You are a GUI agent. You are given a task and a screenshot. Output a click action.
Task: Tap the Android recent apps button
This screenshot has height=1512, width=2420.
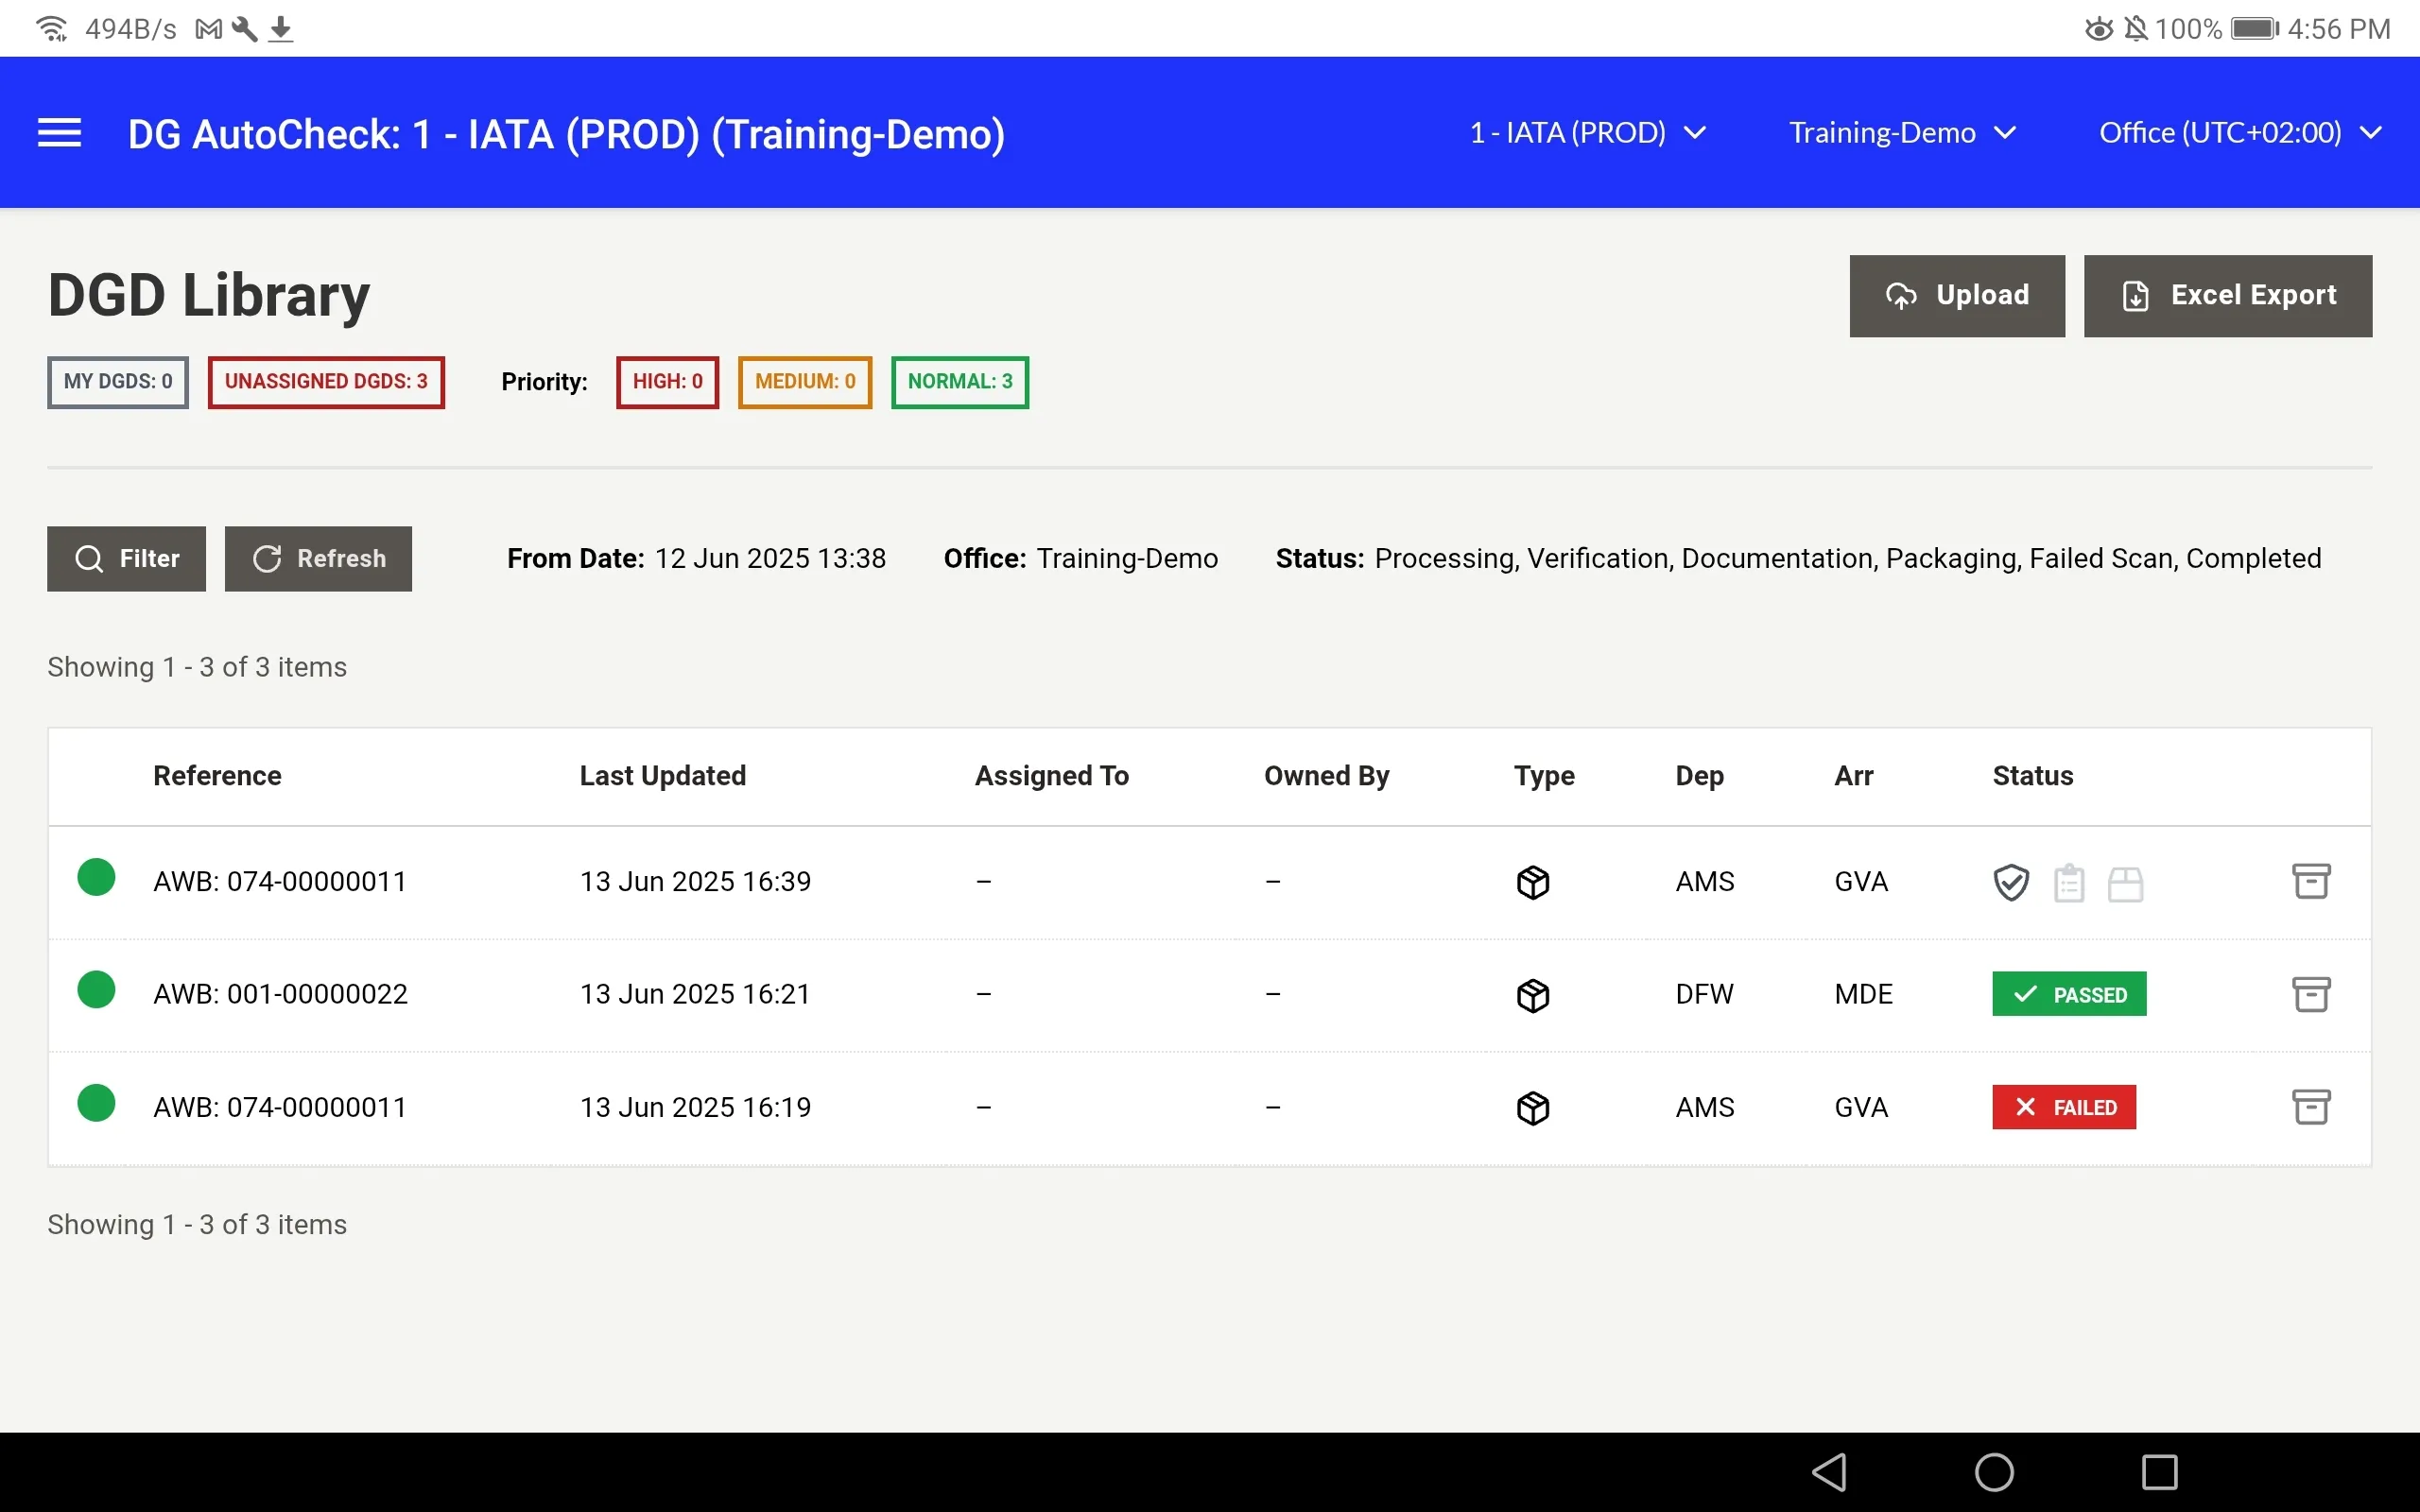[x=2159, y=1472]
